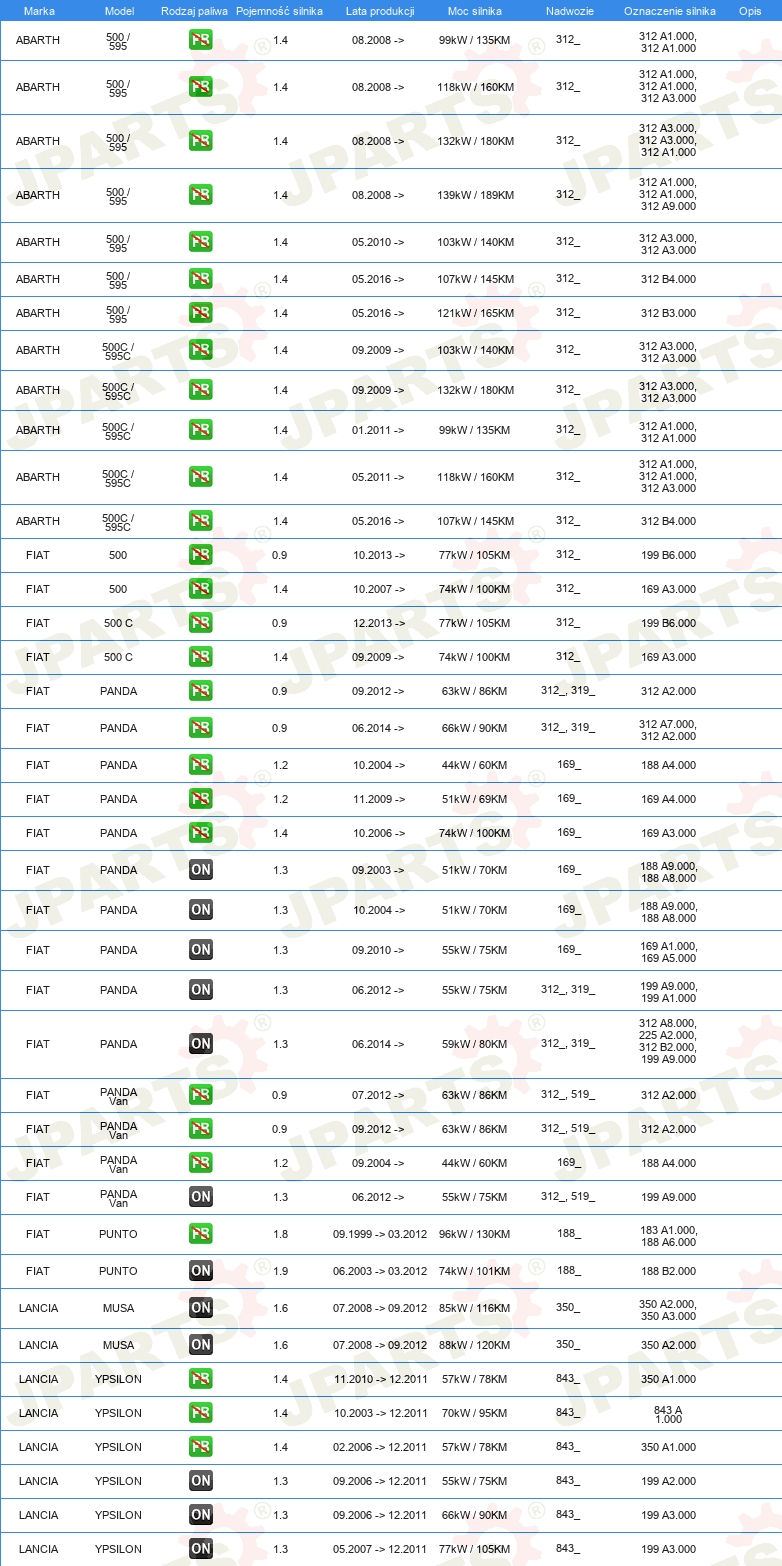Viewport: 782px width, 1566px height.
Task: Click engine code 312 B3.000
Action: [668, 313]
